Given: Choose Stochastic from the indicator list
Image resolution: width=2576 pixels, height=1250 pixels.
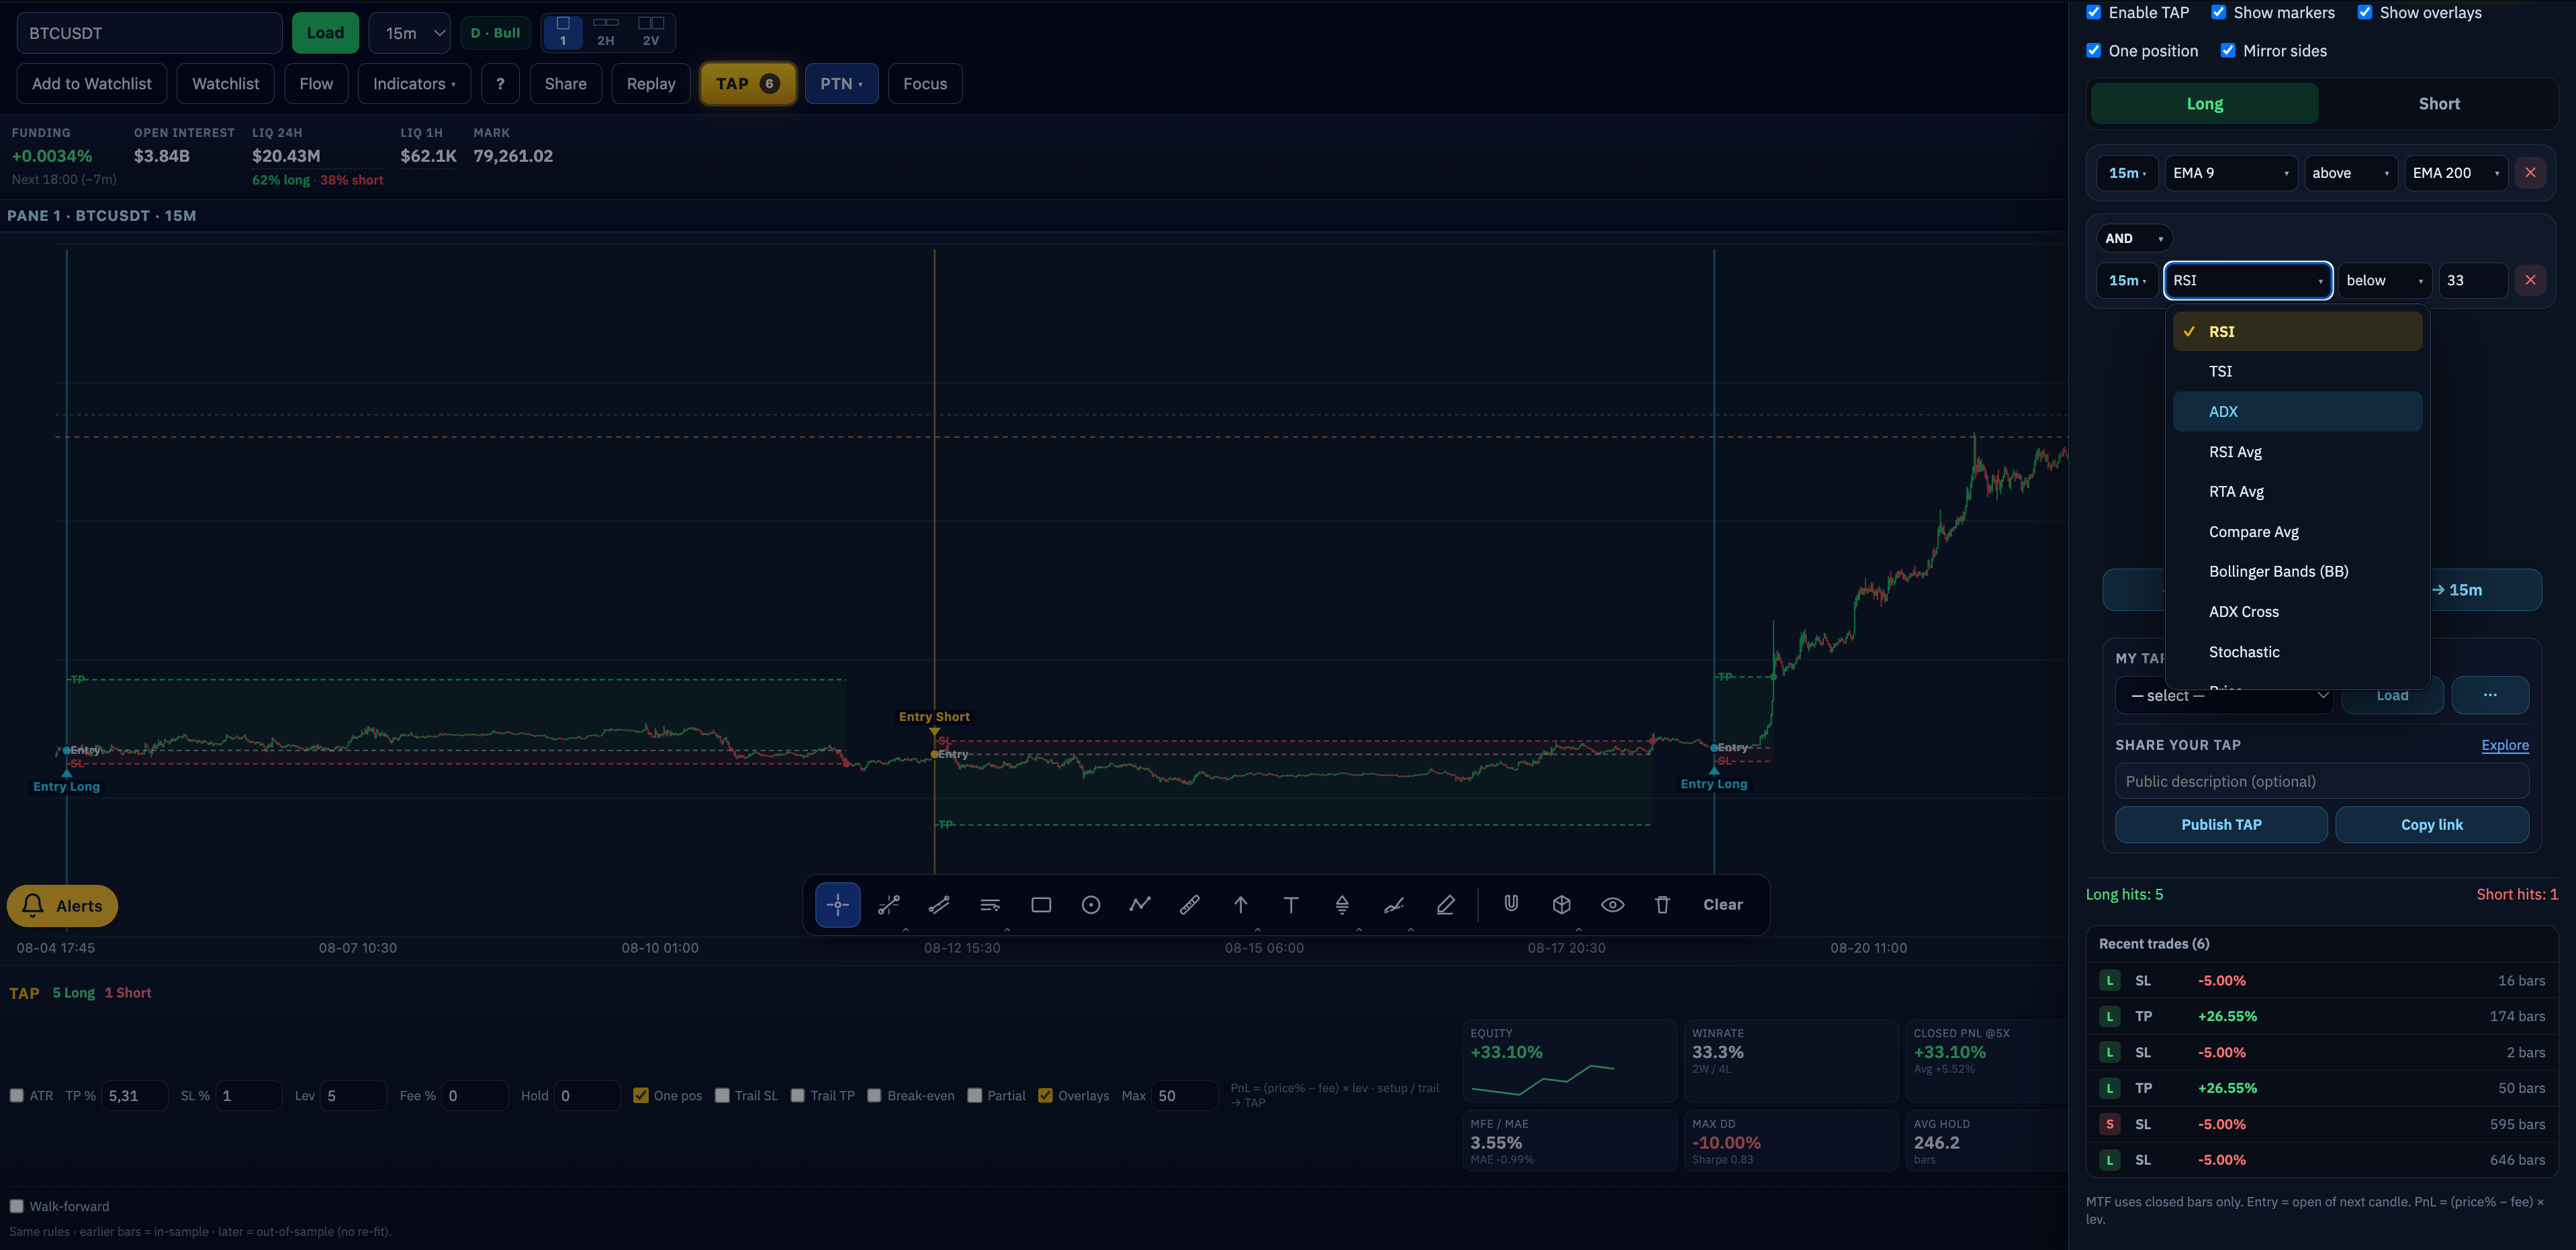Looking at the screenshot, I should 2297,652.
